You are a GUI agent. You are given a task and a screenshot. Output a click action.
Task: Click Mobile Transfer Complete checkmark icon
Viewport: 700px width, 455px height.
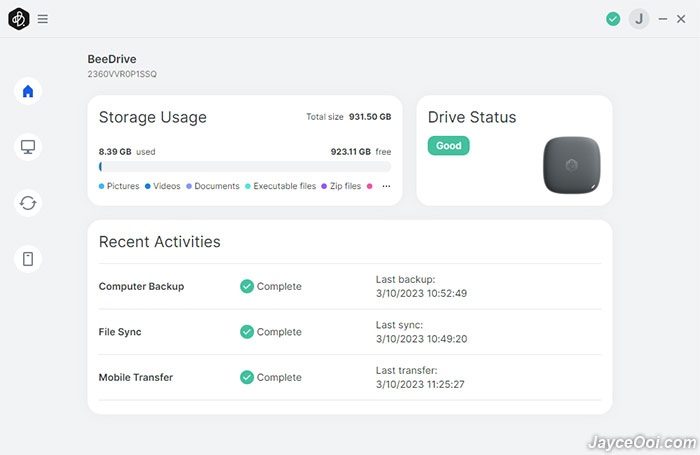click(247, 377)
